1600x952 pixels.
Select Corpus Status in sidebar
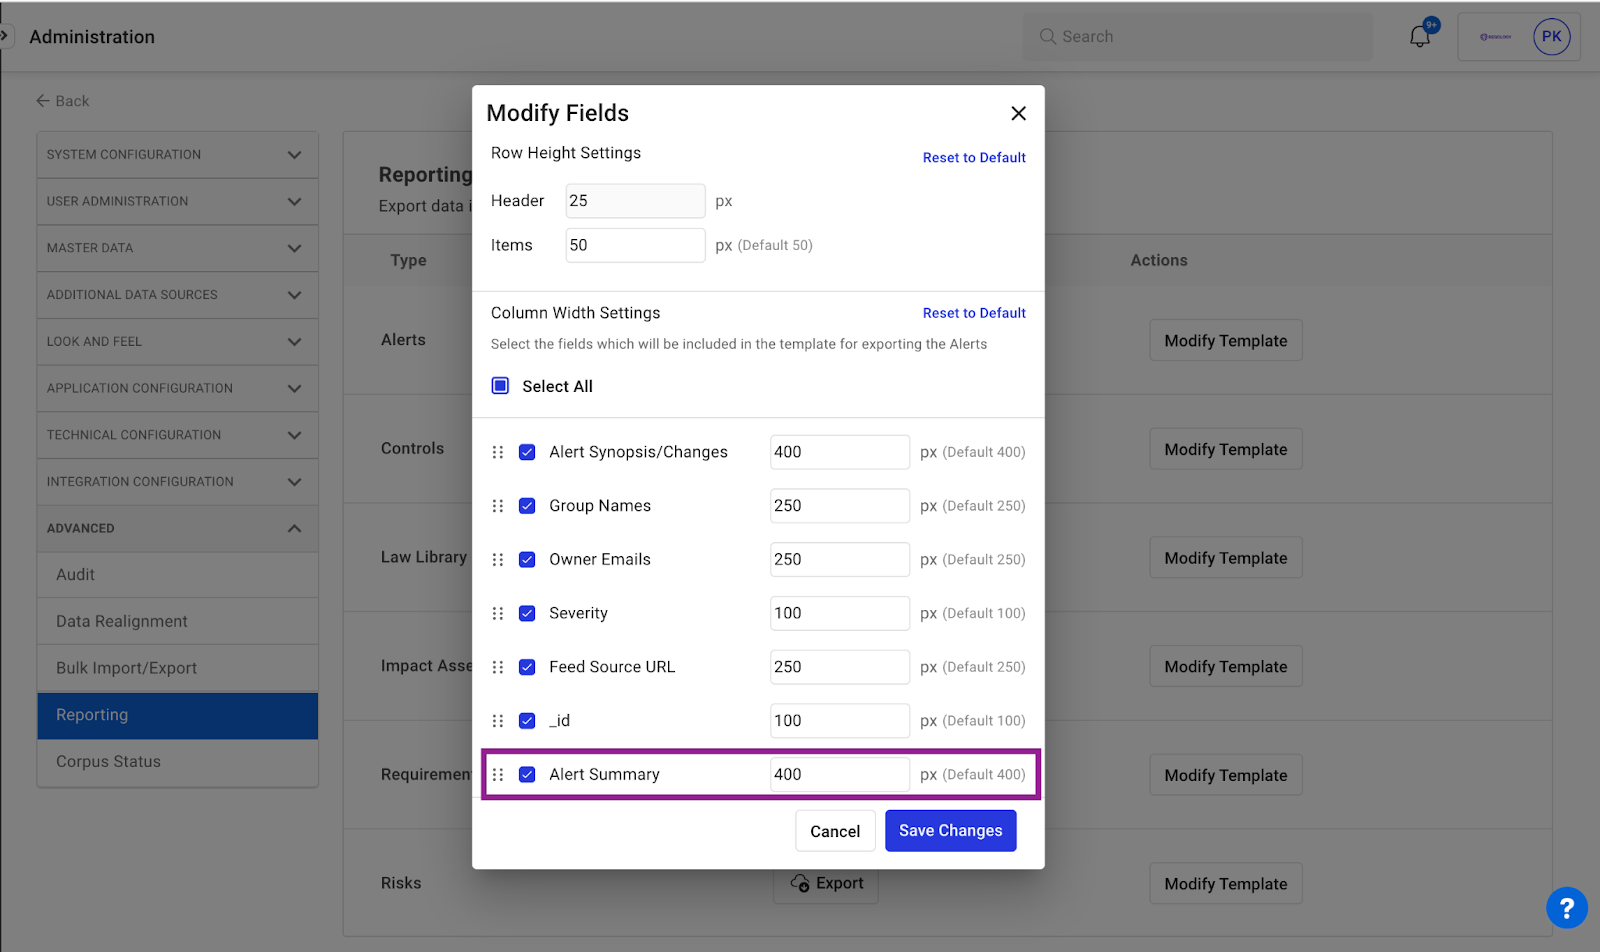[x=108, y=761]
